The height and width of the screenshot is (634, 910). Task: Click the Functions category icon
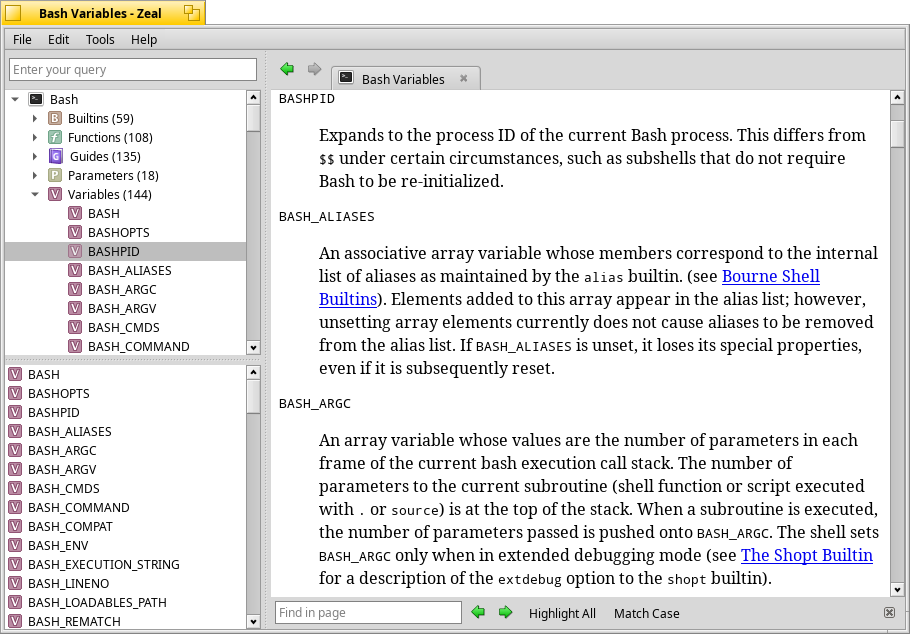pyautogui.click(x=55, y=138)
